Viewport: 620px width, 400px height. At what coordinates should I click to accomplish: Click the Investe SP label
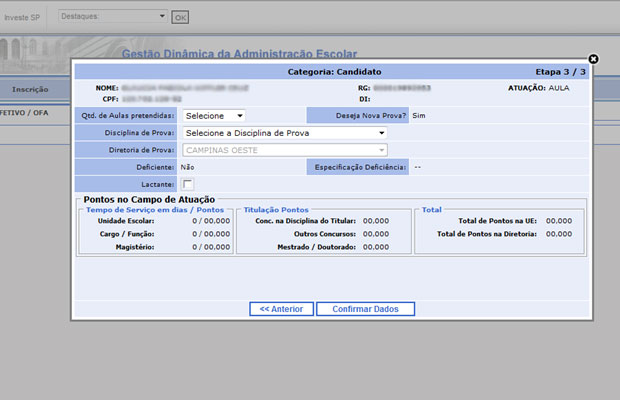[23, 18]
